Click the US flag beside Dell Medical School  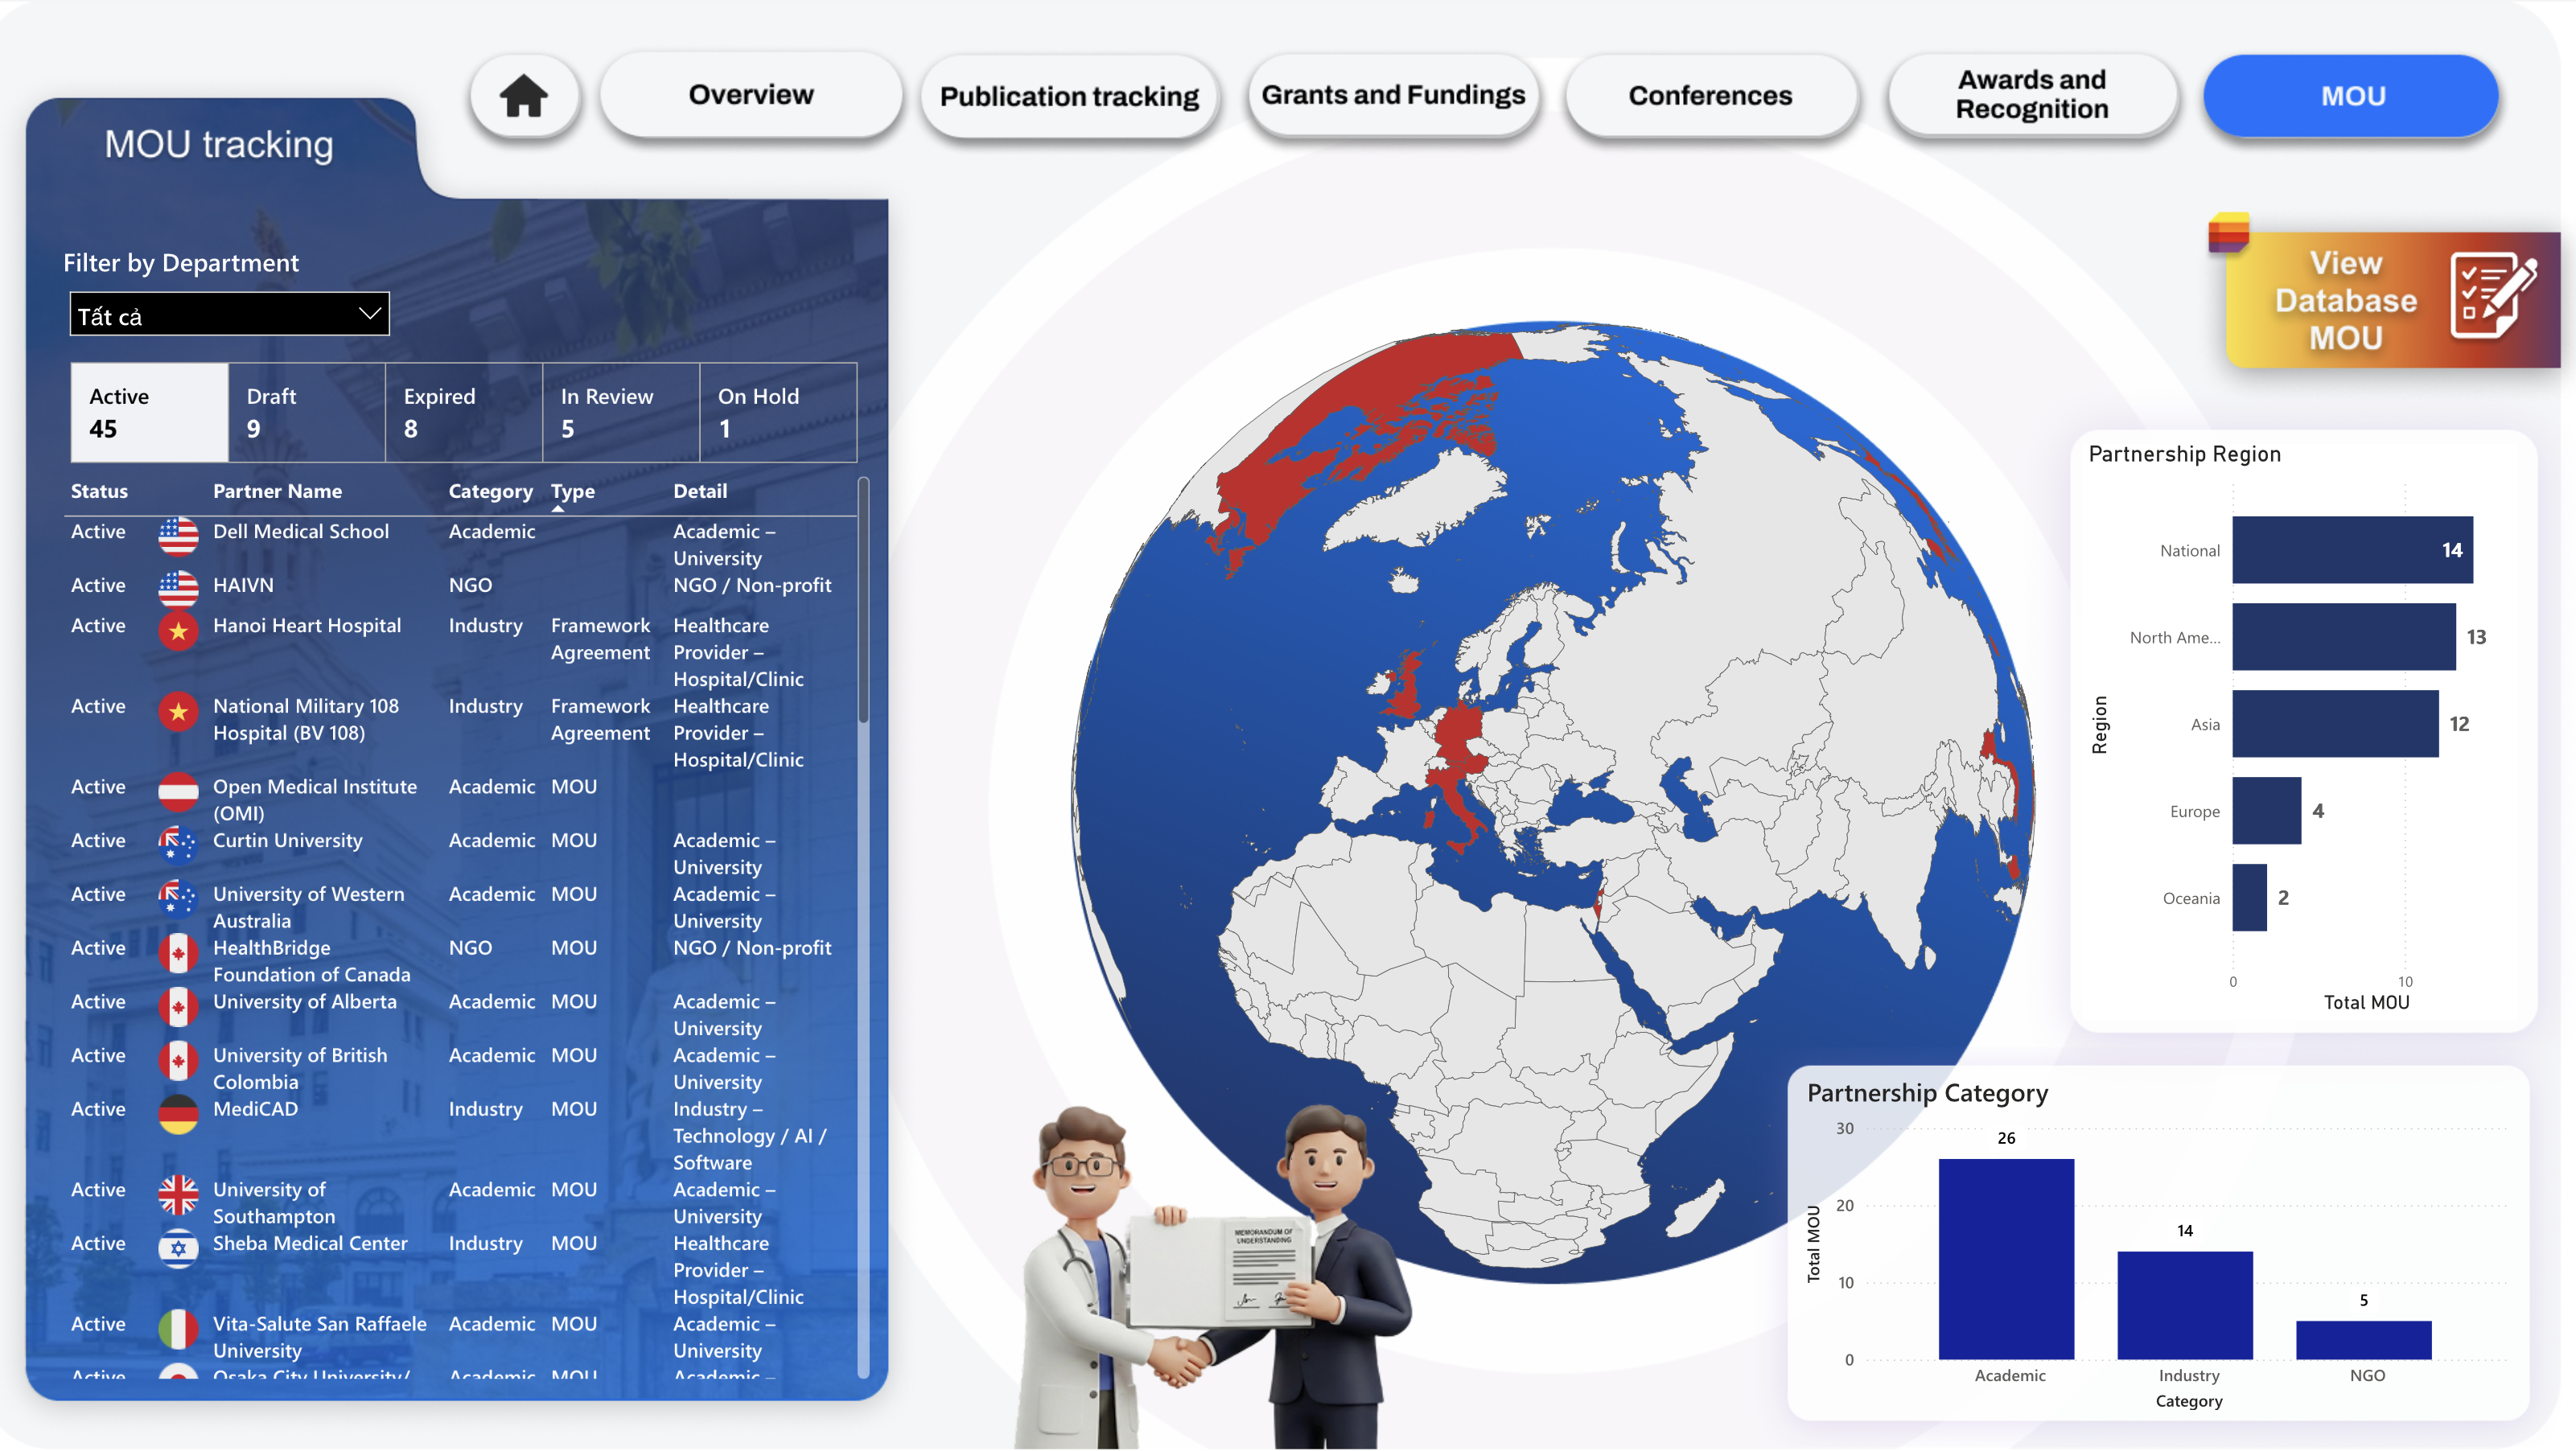pyautogui.click(x=178, y=536)
